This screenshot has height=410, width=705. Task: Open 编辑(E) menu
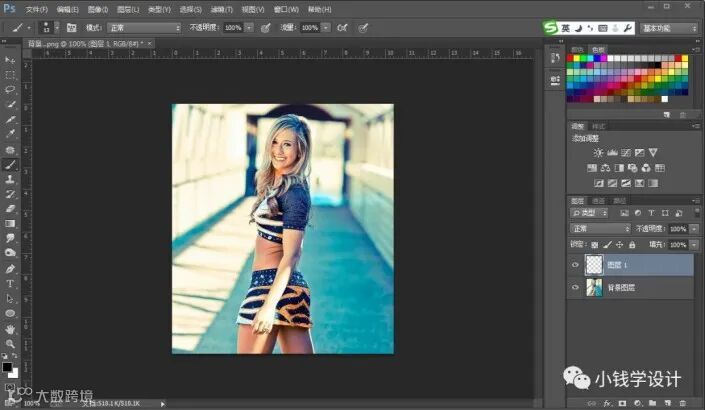[67, 9]
